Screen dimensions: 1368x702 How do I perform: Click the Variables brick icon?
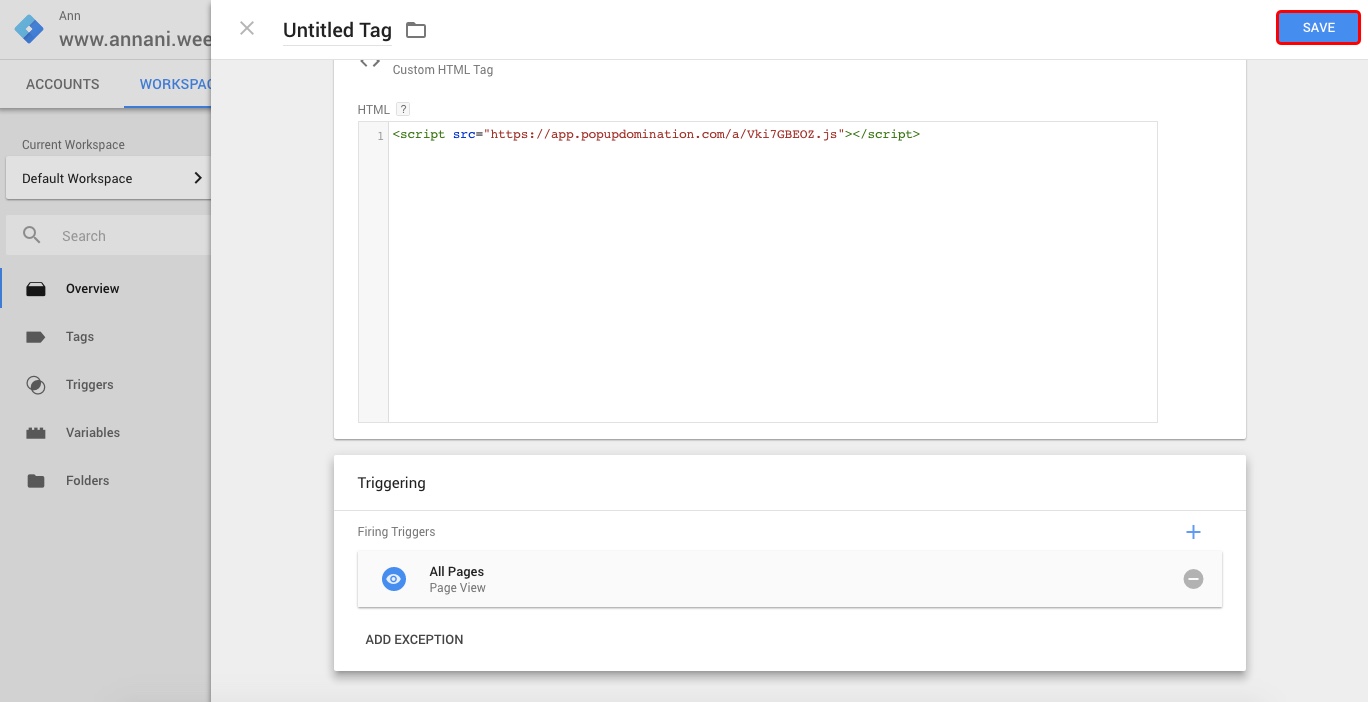point(36,433)
